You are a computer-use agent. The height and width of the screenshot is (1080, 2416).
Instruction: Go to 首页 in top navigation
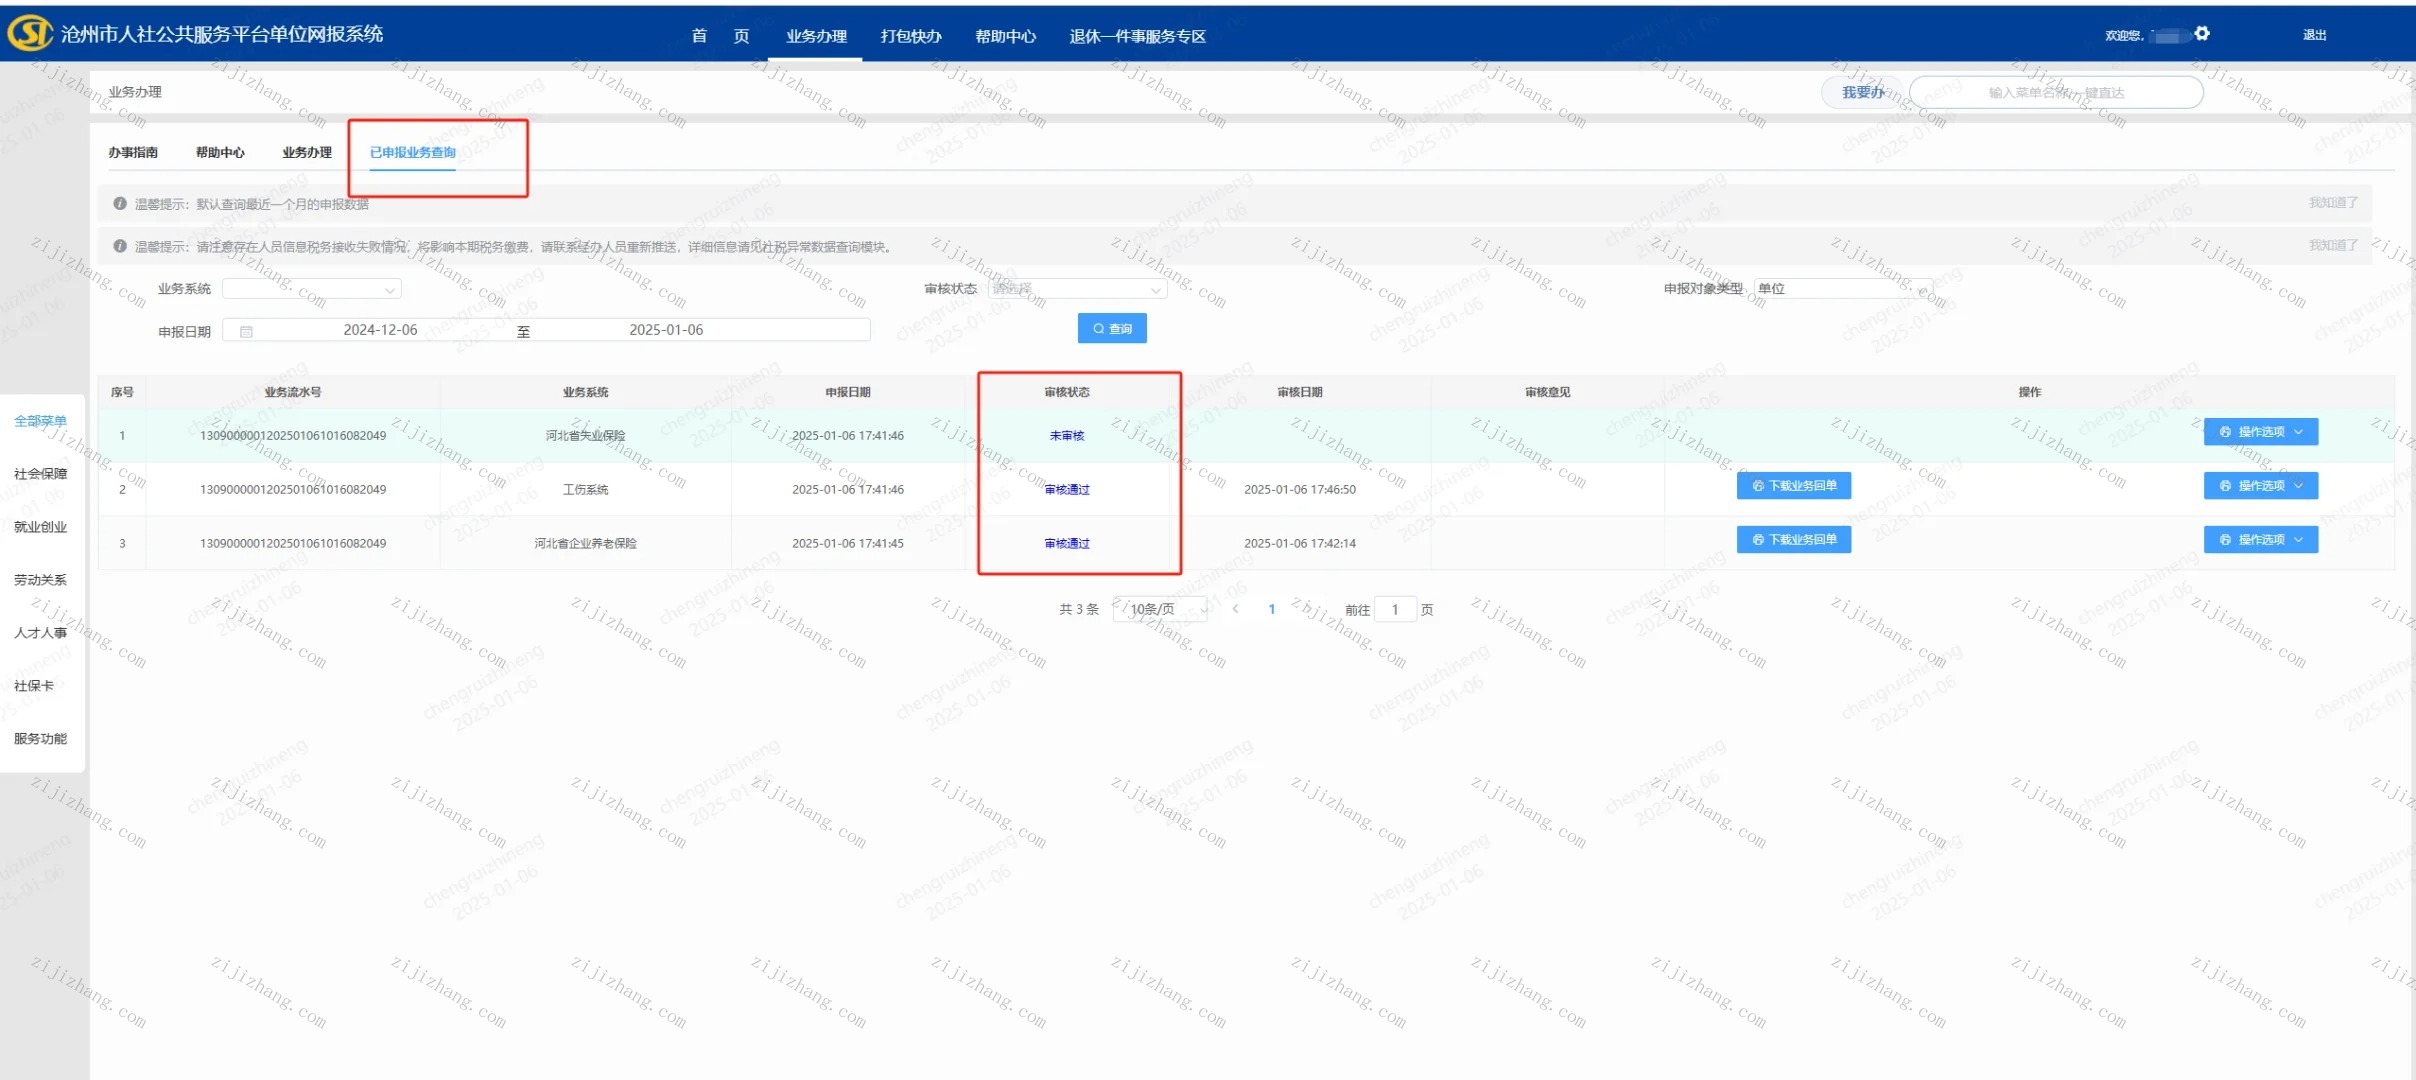tap(720, 36)
